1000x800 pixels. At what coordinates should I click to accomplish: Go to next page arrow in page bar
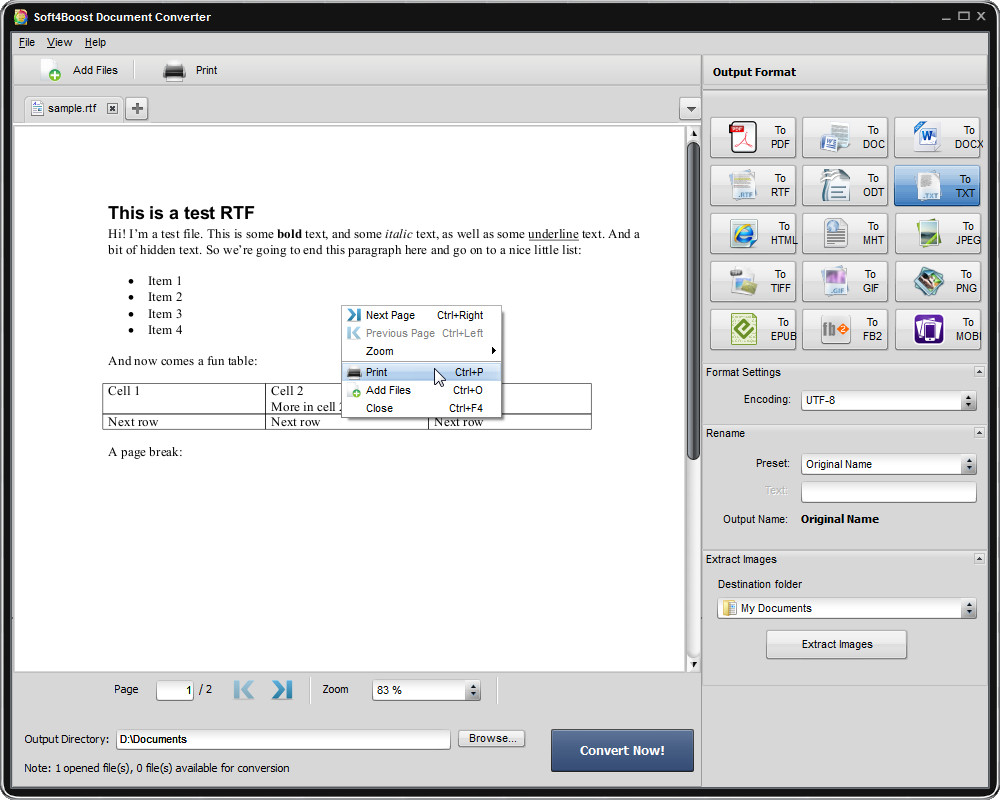(x=282, y=690)
